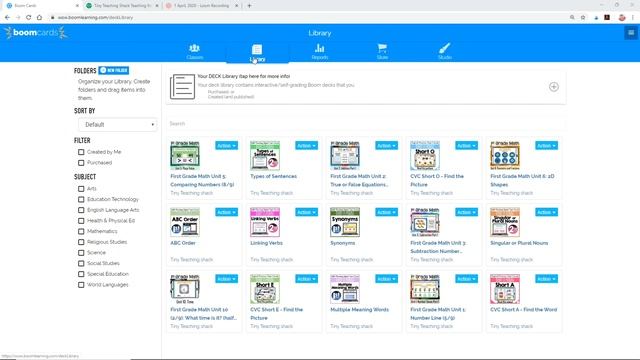Check Social Studies subject
This screenshot has height=360, width=640.
pyautogui.click(x=81, y=263)
